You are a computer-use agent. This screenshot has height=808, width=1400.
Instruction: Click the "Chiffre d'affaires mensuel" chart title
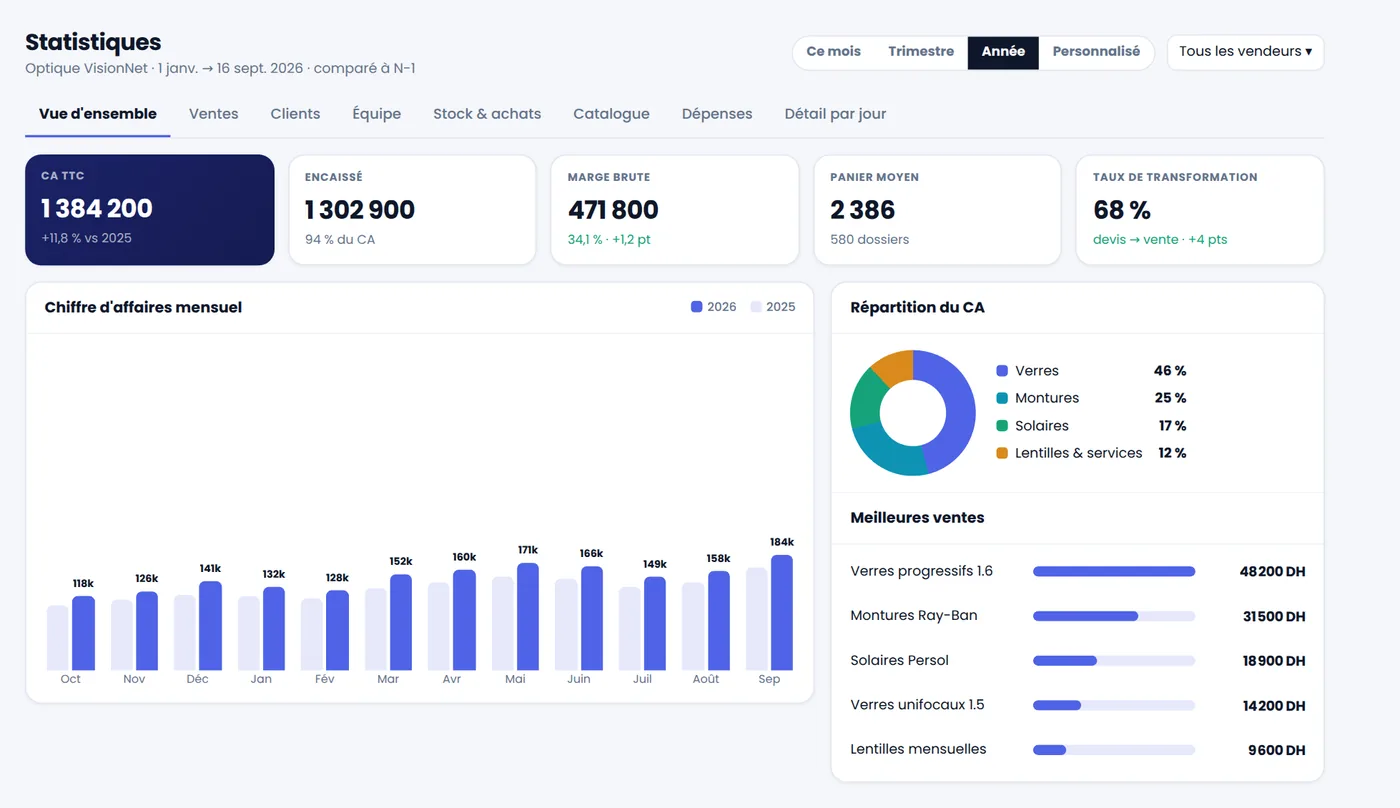point(143,307)
